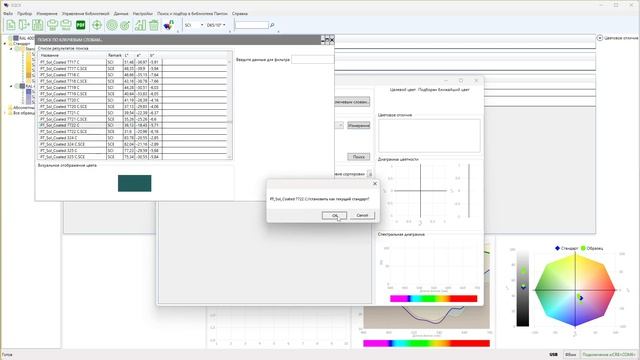This screenshot has width=640, height=360.
Task: Click the Цветовое отличие circle icon
Action: pyautogui.click(x=600, y=38)
